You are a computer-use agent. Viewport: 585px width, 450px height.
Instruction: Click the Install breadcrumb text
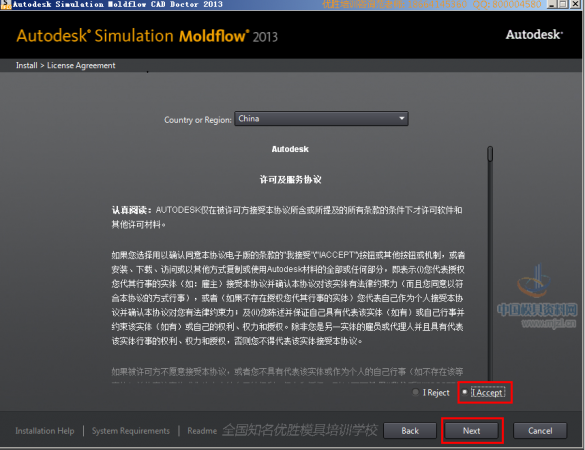point(26,65)
